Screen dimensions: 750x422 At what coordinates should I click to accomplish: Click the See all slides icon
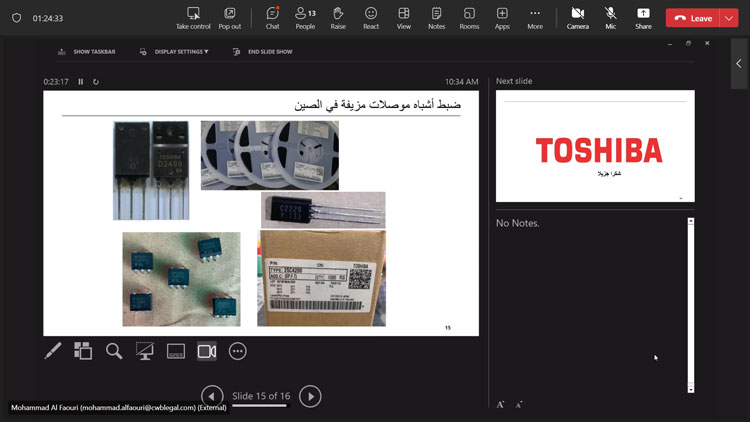coord(83,351)
